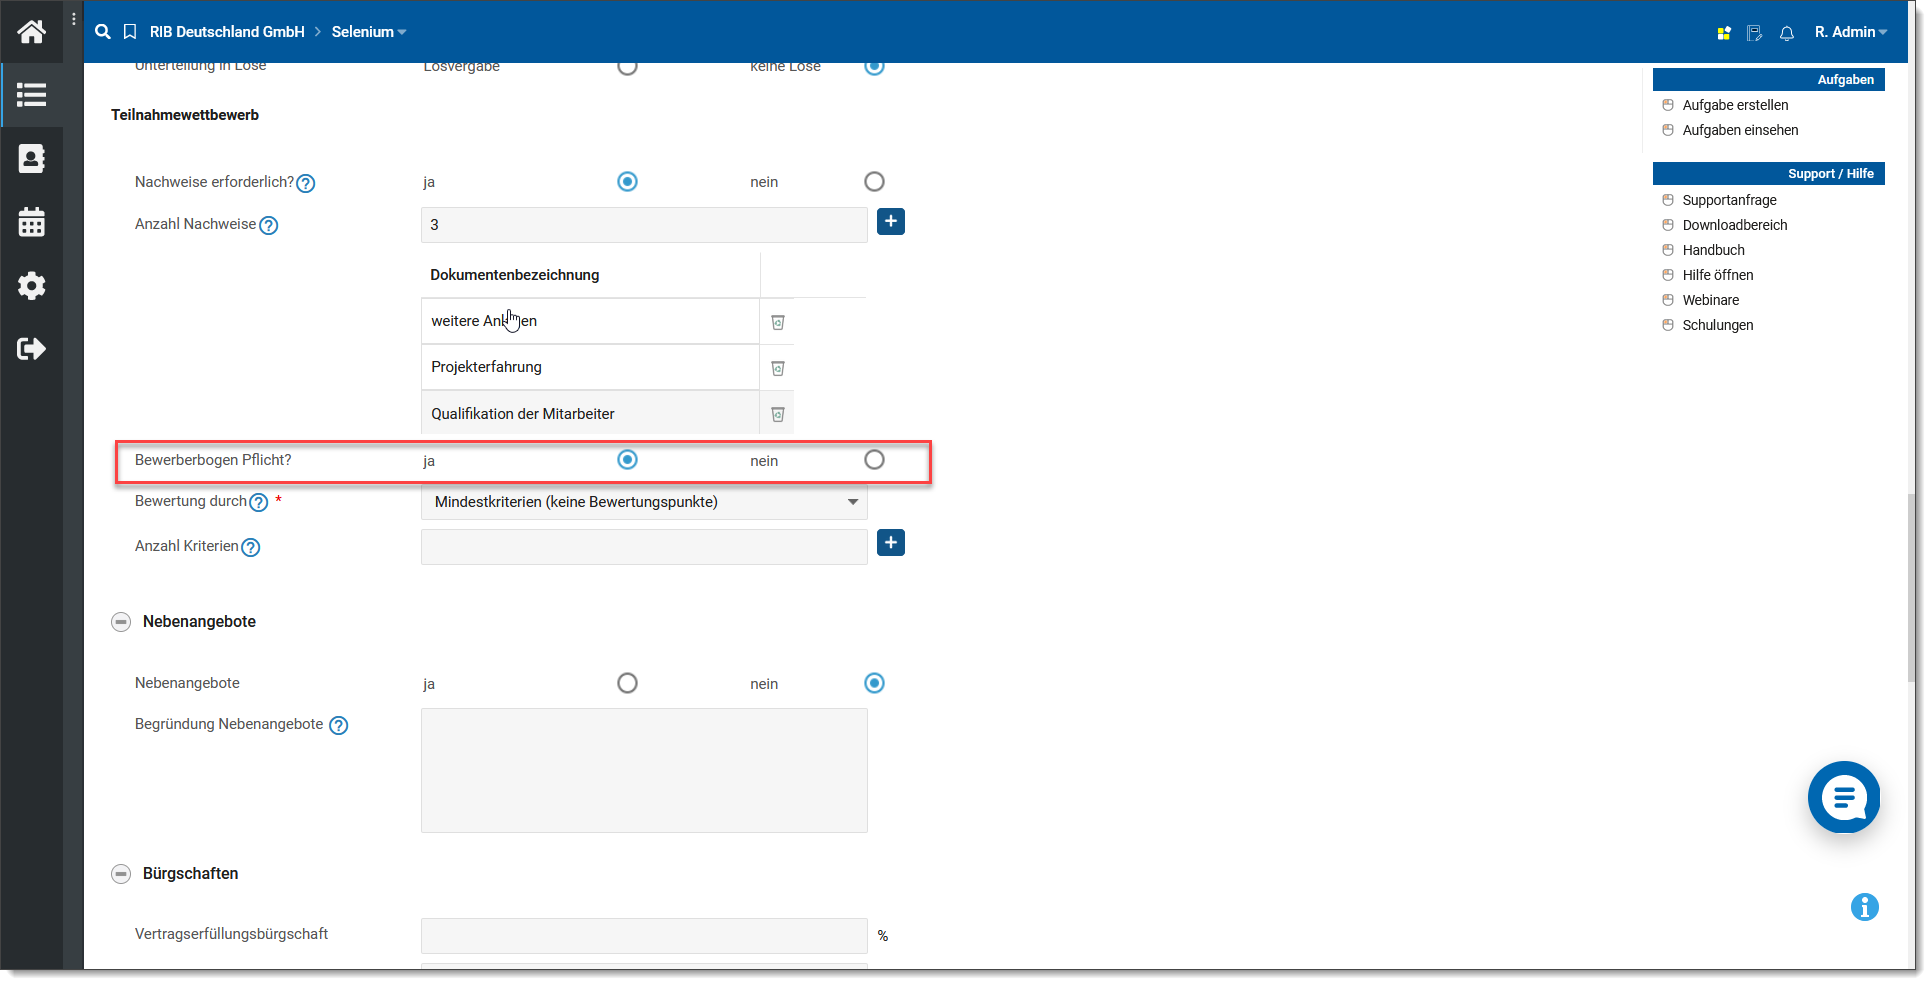Viewport: 1931px width, 985px height.
Task: Click the Anzahl Nachweise field
Action: point(644,225)
